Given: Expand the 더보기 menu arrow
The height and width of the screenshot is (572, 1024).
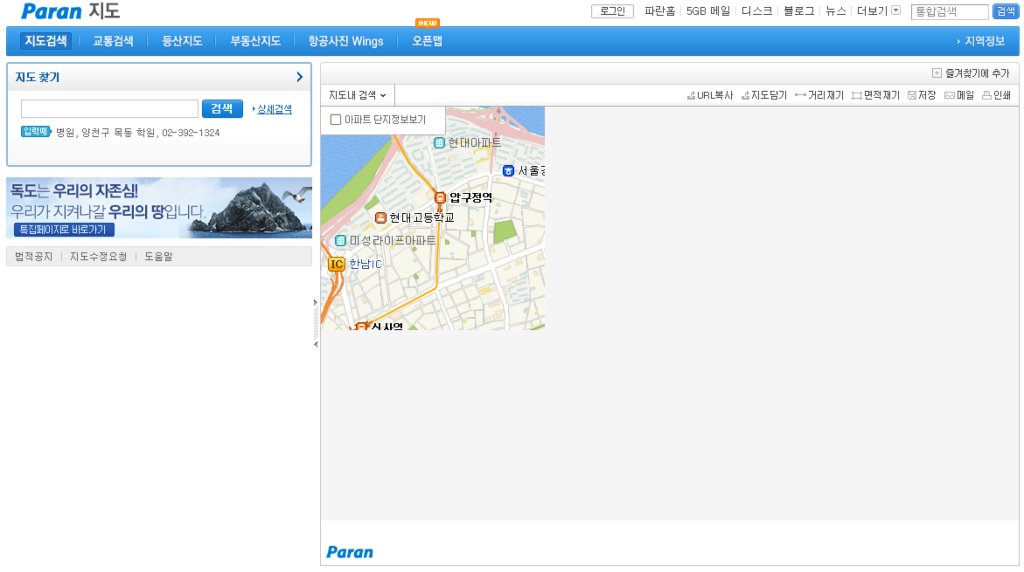Looking at the screenshot, I should click(896, 10).
